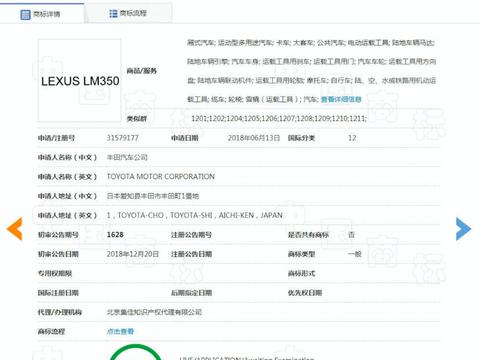Select the 专用权期限 label

pos(55,273)
